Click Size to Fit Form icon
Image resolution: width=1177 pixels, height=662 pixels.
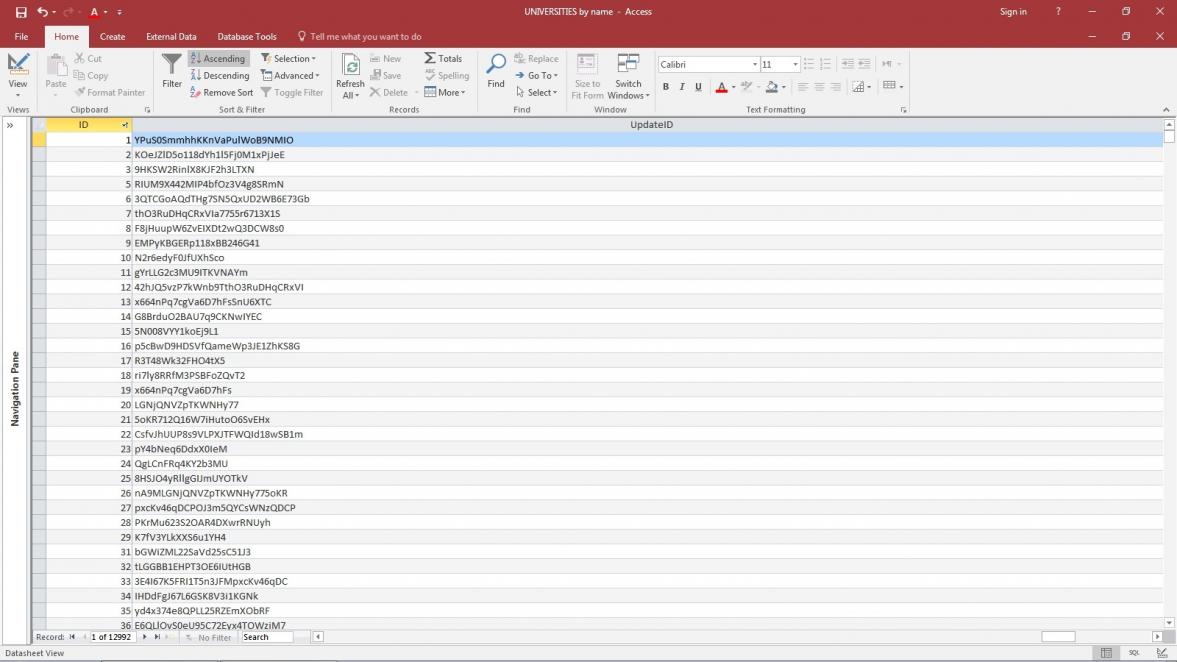coord(587,65)
